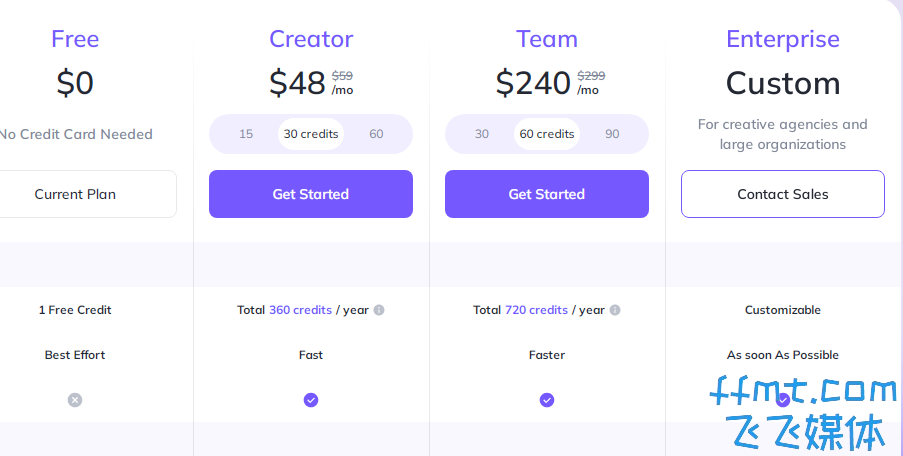Choose 90 credits in the Team selector

coord(612,134)
